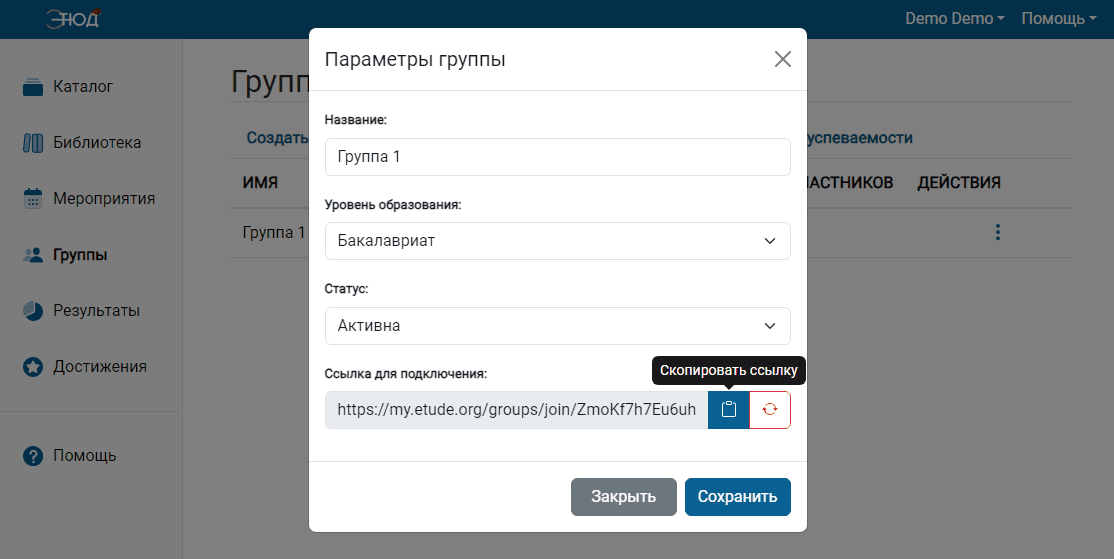Open Достижения section
Image resolution: width=1114 pixels, height=559 pixels.
[100, 367]
